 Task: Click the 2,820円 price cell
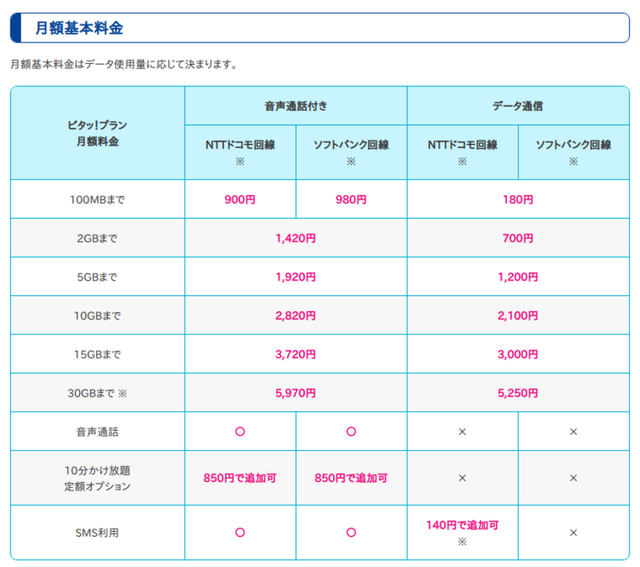pyautogui.click(x=296, y=316)
